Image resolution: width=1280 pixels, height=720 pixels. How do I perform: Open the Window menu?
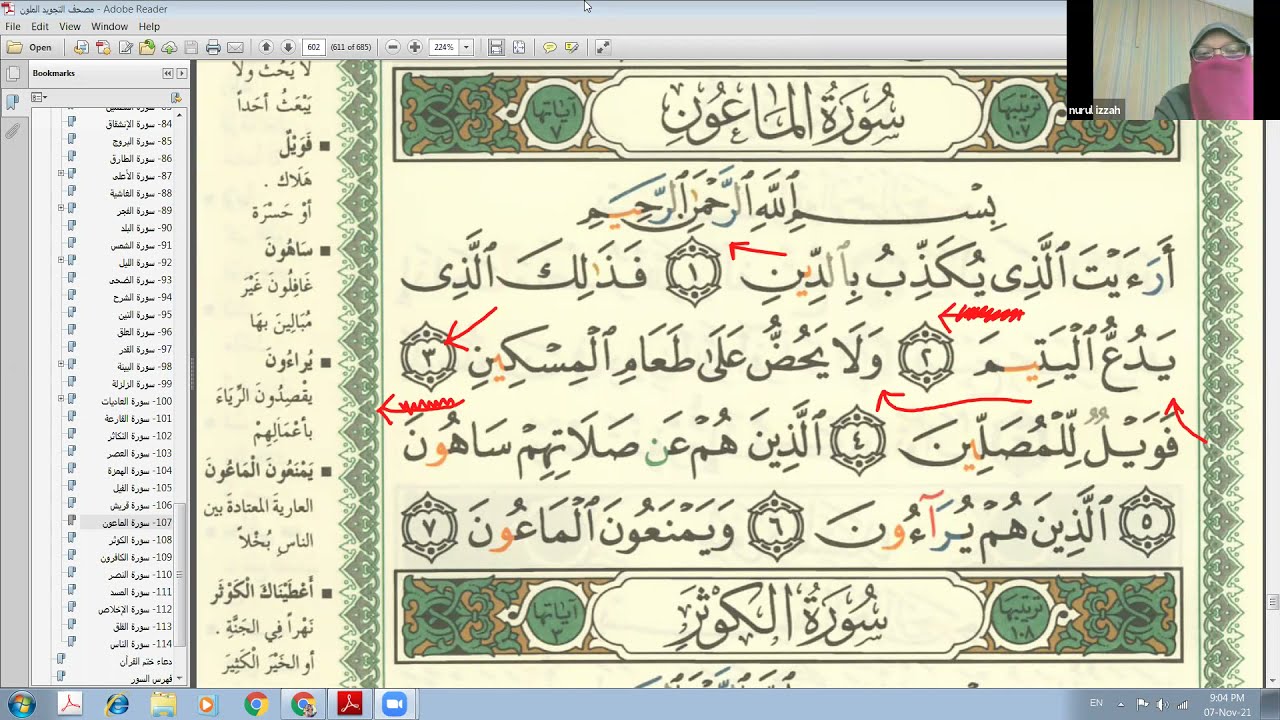click(110, 26)
